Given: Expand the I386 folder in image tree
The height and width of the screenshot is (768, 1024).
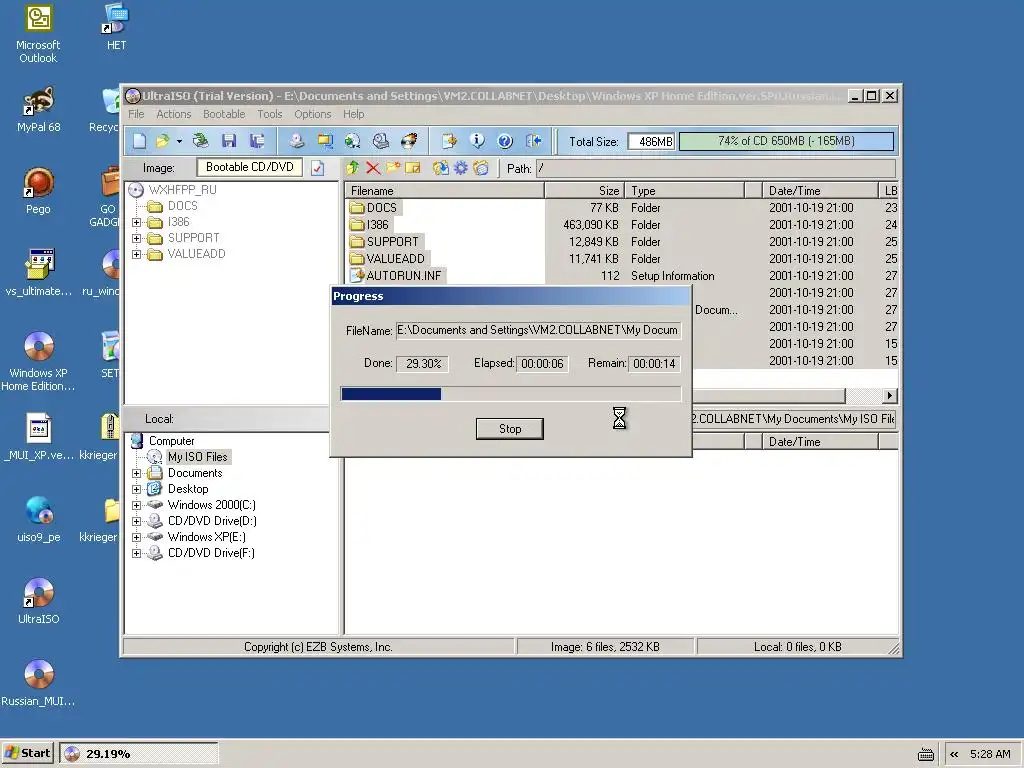Looking at the screenshot, I should (136, 223).
